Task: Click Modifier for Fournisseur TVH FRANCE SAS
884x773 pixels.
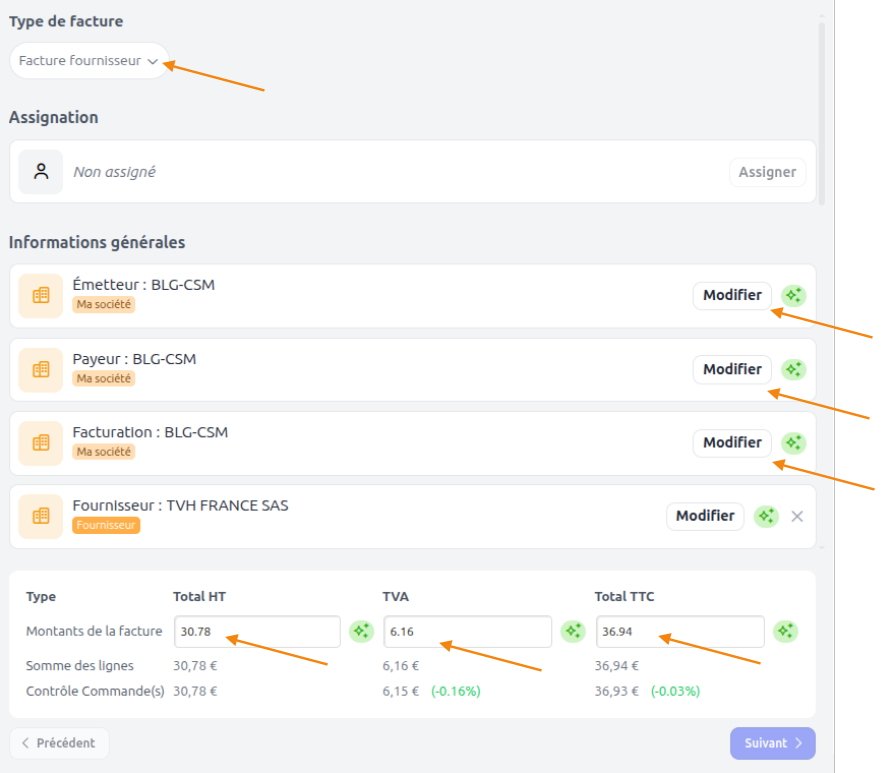Action: pyautogui.click(x=705, y=516)
